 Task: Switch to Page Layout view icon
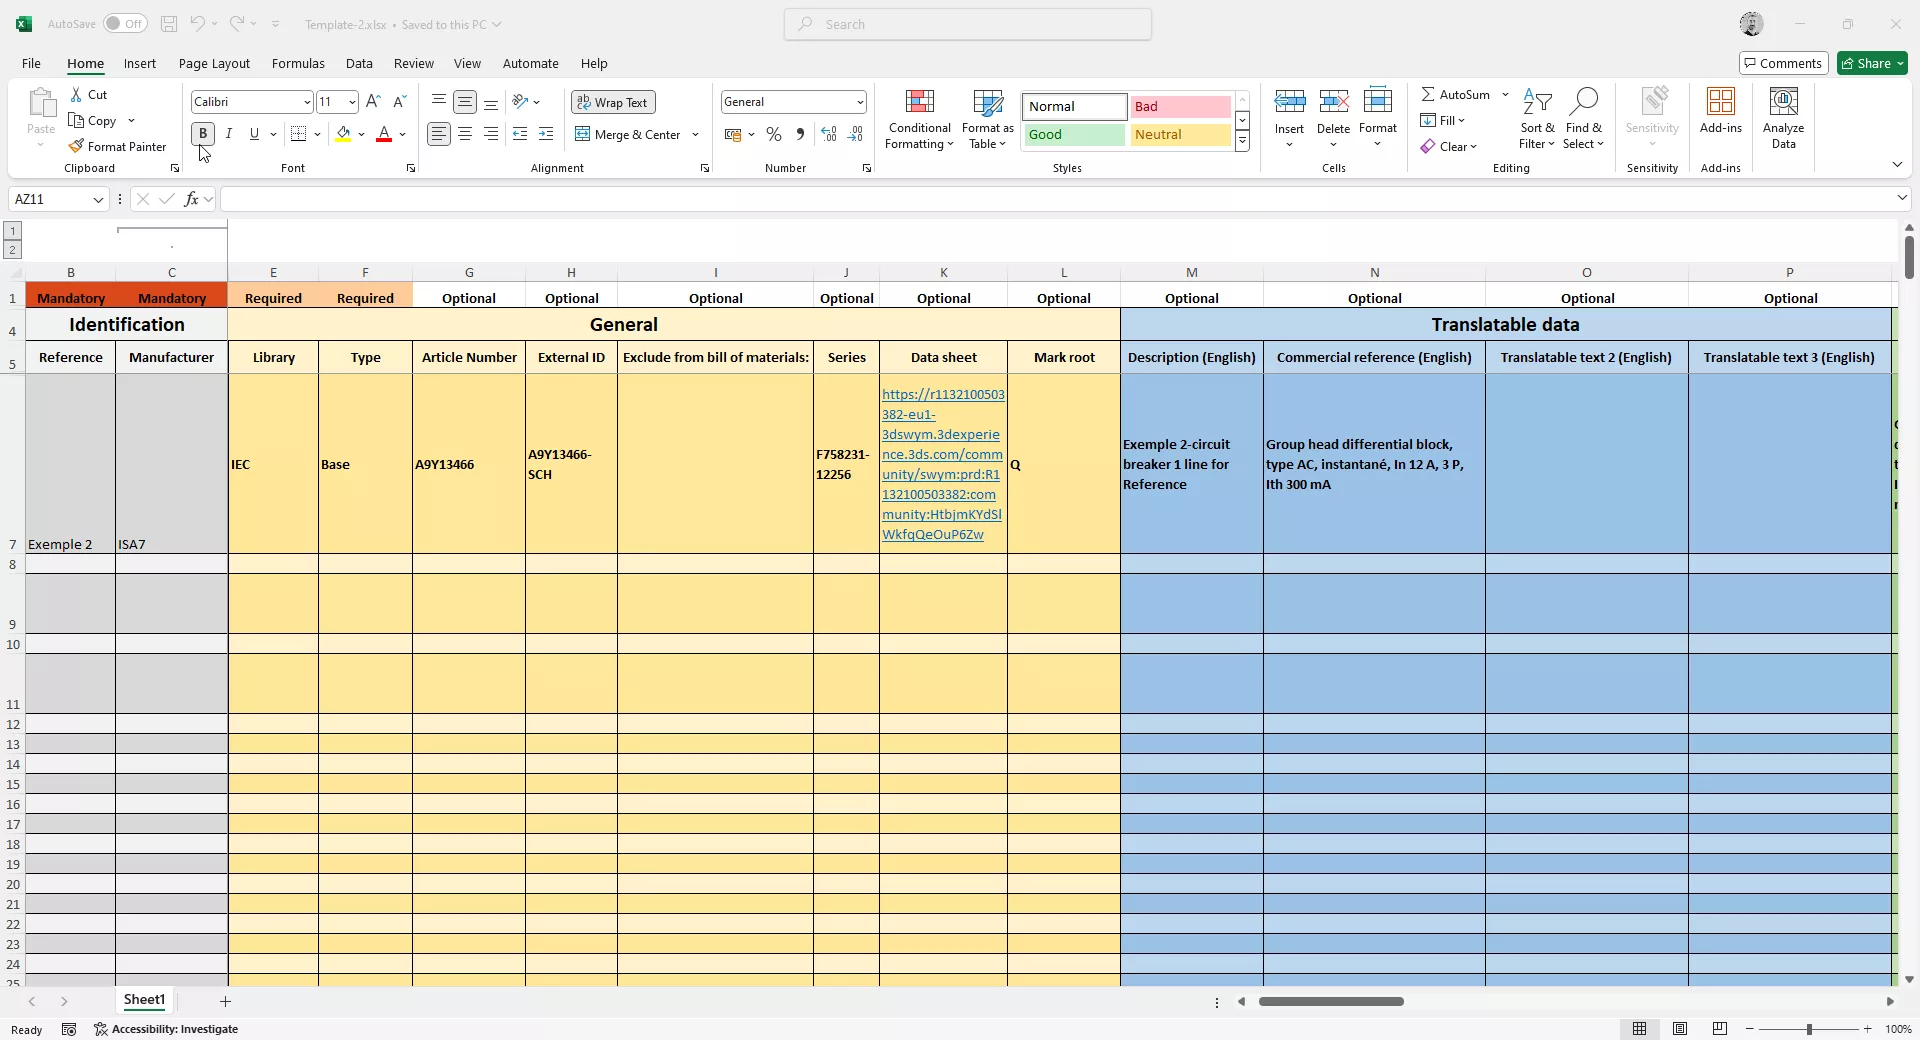click(x=1680, y=1029)
